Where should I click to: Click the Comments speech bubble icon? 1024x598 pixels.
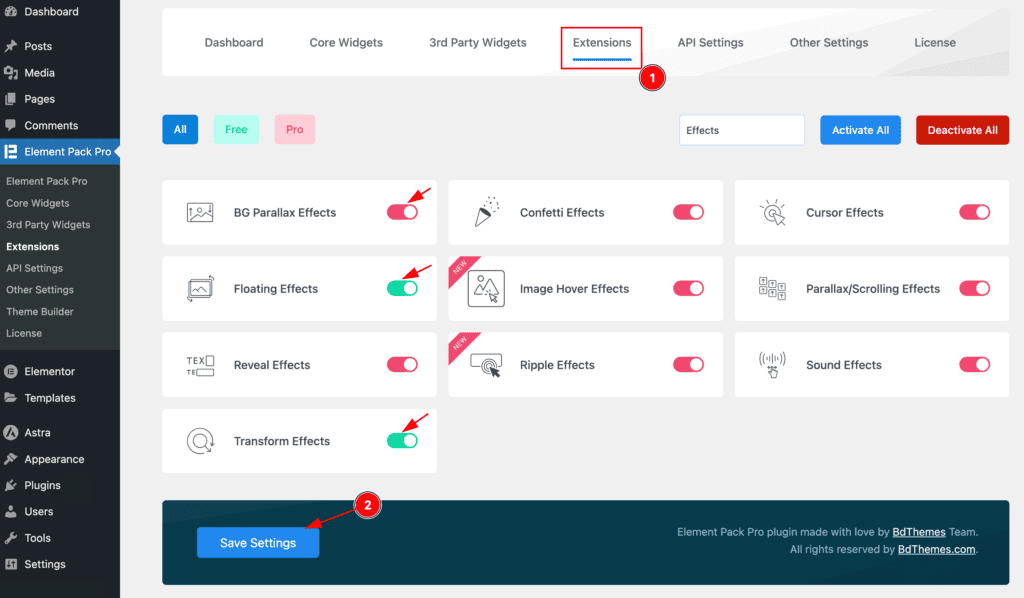click(10, 125)
